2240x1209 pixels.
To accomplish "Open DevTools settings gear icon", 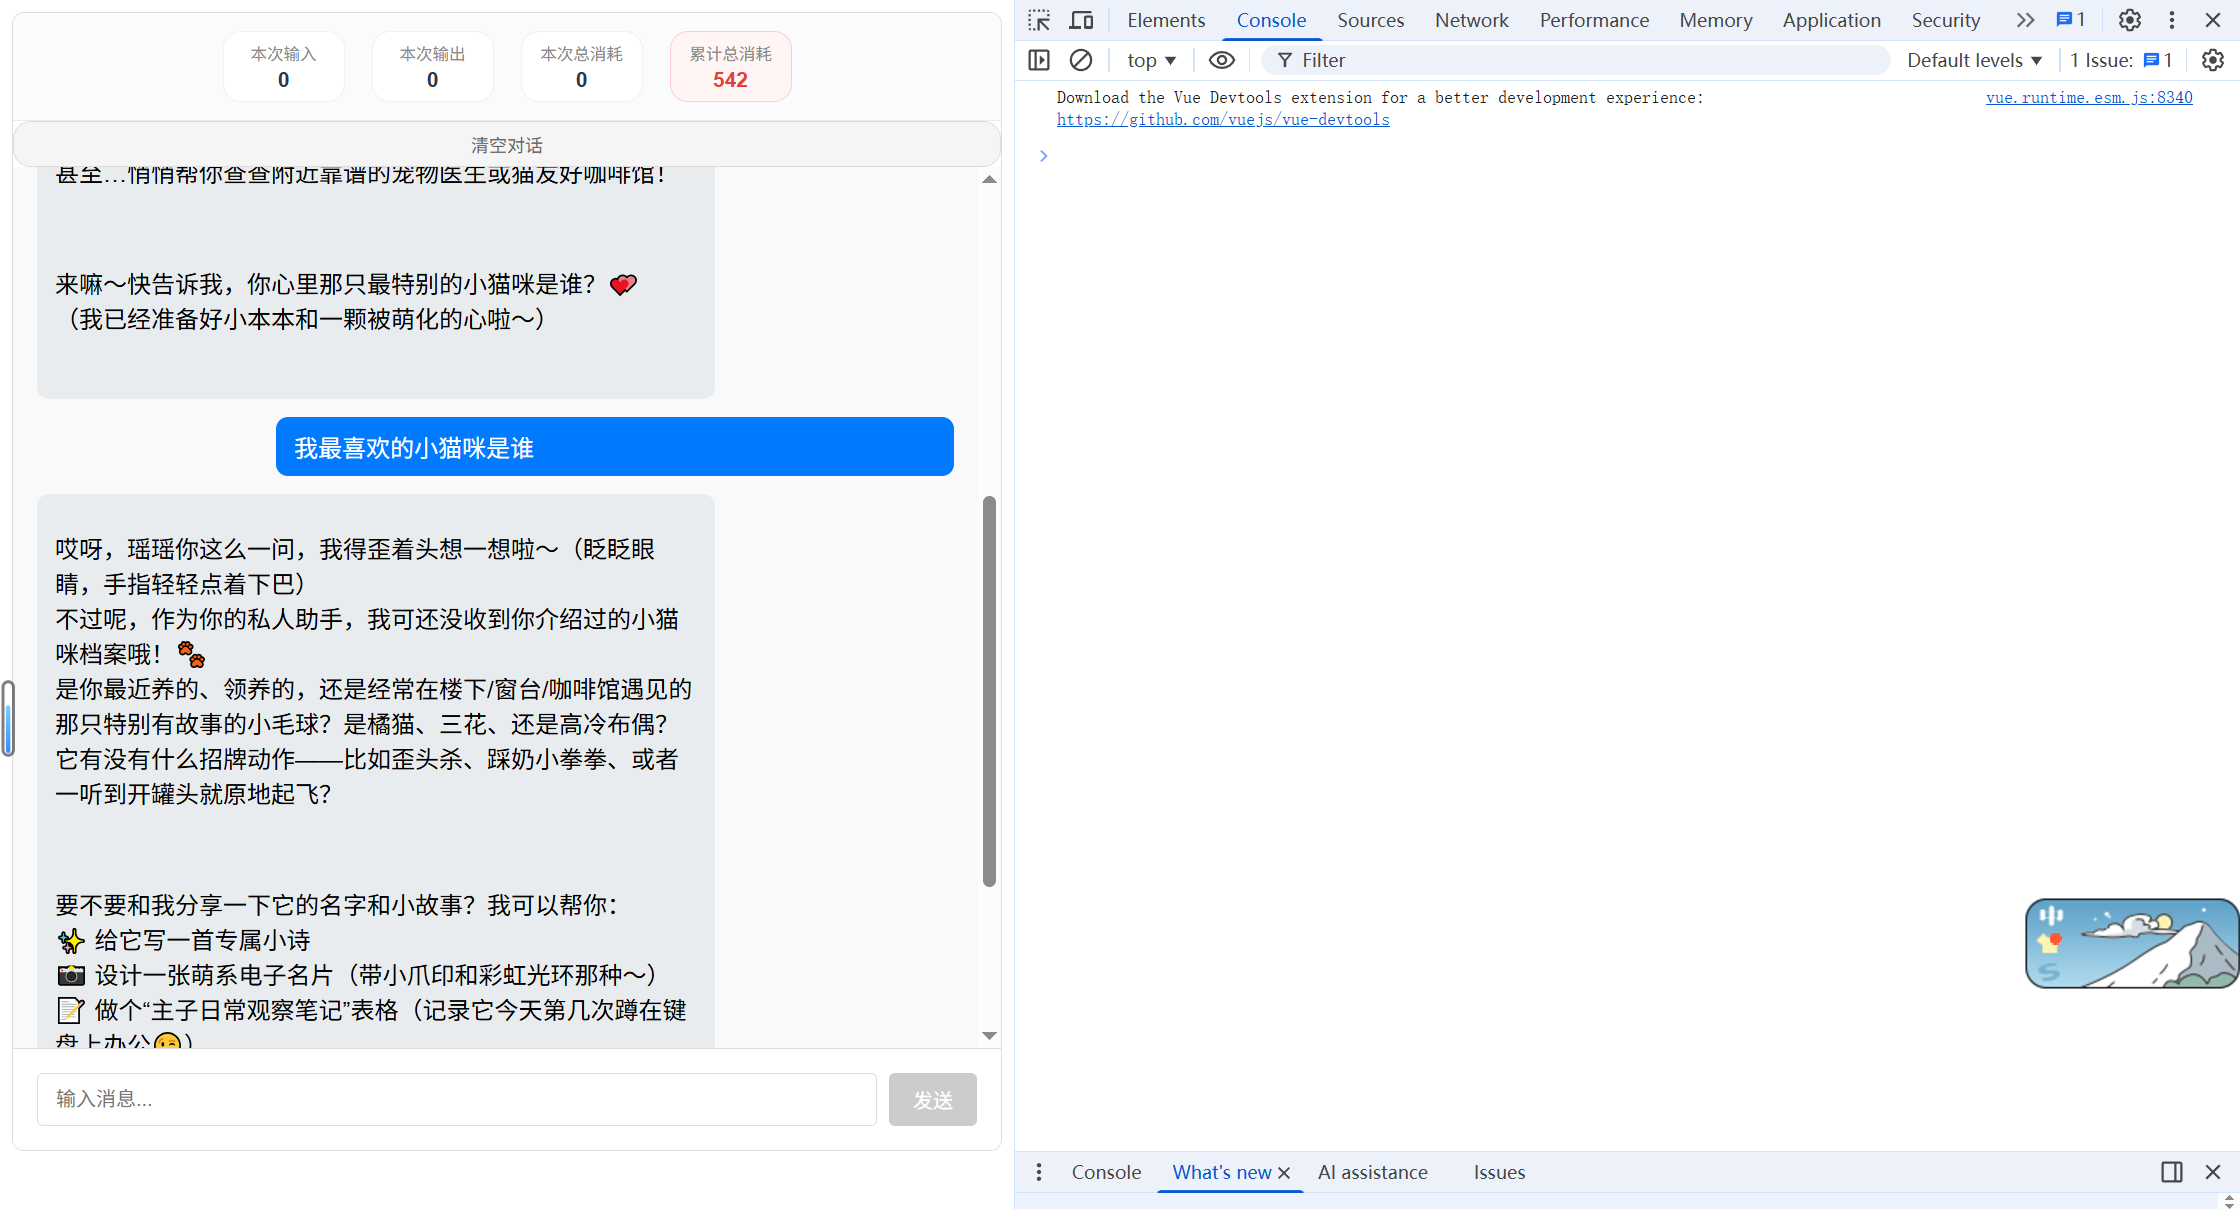I will pyautogui.click(x=2130, y=20).
